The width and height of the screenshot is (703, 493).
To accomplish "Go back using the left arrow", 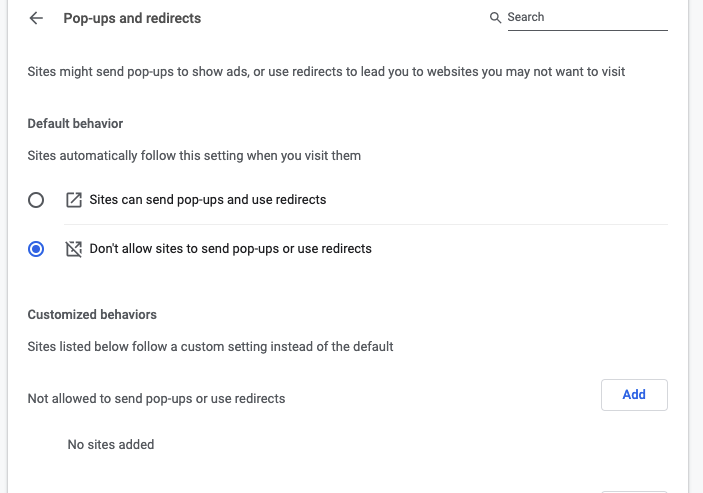I will (36, 18).
